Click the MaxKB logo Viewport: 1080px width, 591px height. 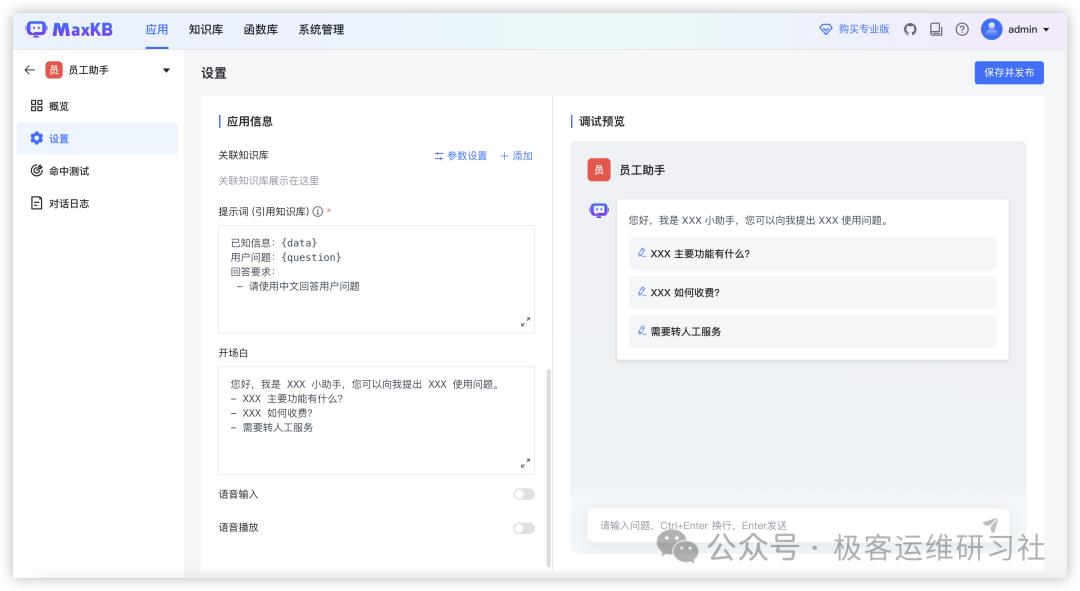pos(69,30)
